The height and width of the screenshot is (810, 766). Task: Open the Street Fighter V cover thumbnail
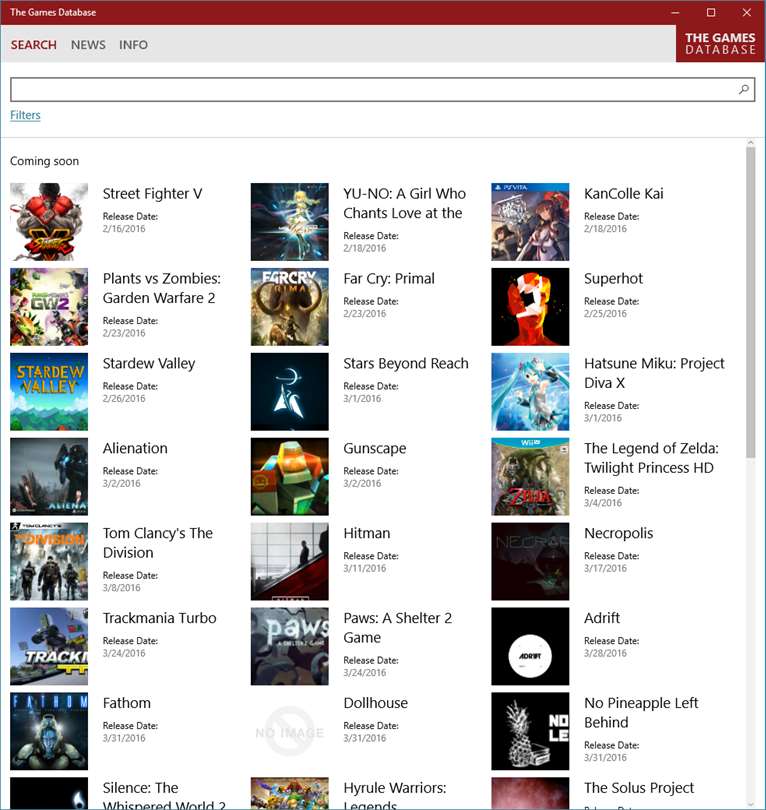click(x=49, y=222)
